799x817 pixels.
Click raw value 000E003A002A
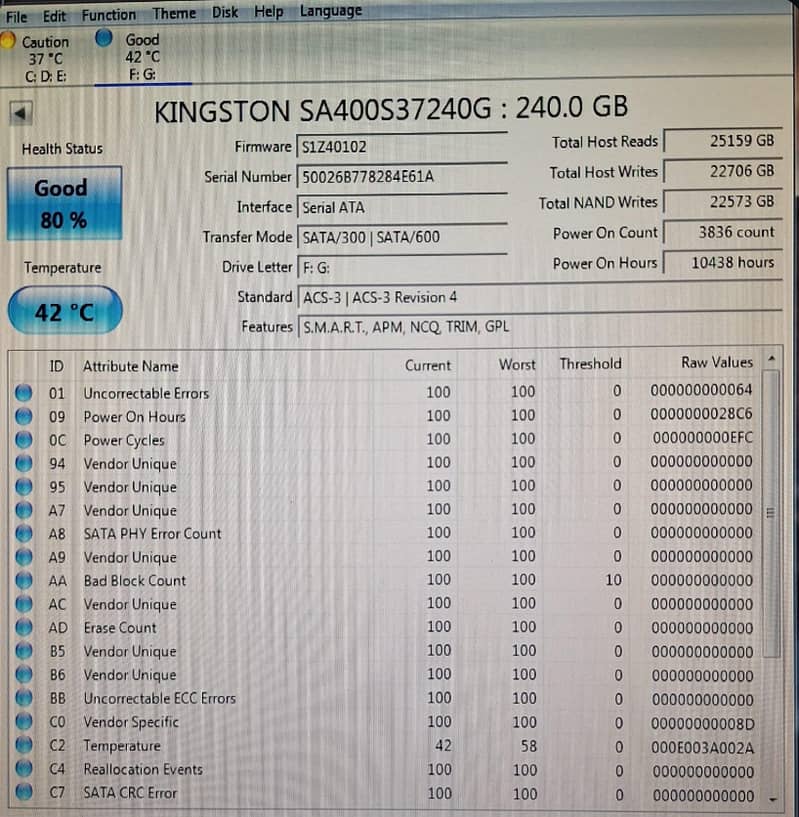click(702, 748)
